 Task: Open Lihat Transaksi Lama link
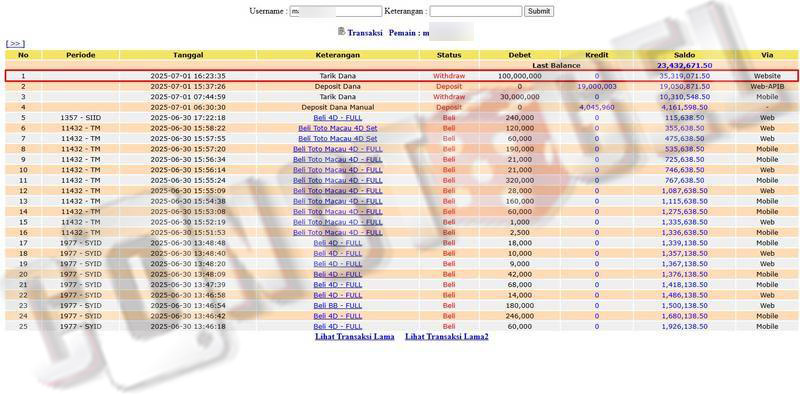click(355, 336)
